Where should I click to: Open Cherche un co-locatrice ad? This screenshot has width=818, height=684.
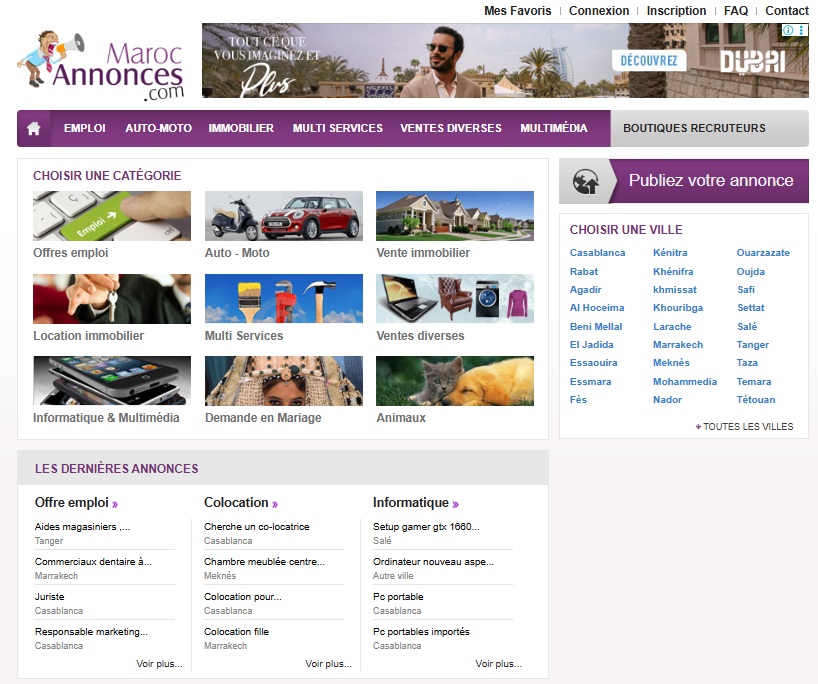[x=257, y=527]
